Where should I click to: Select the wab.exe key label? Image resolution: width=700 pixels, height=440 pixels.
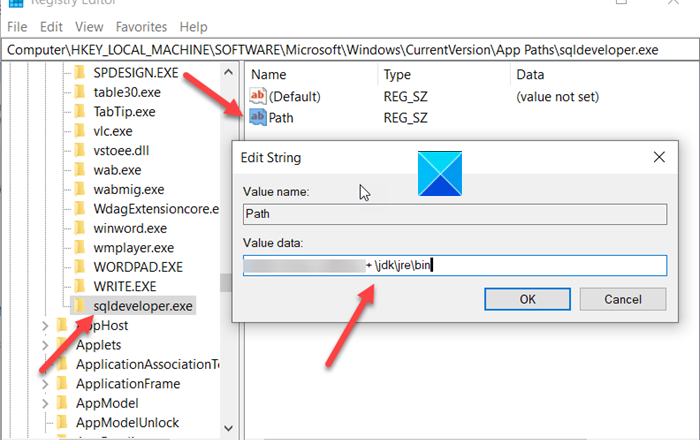(x=117, y=170)
